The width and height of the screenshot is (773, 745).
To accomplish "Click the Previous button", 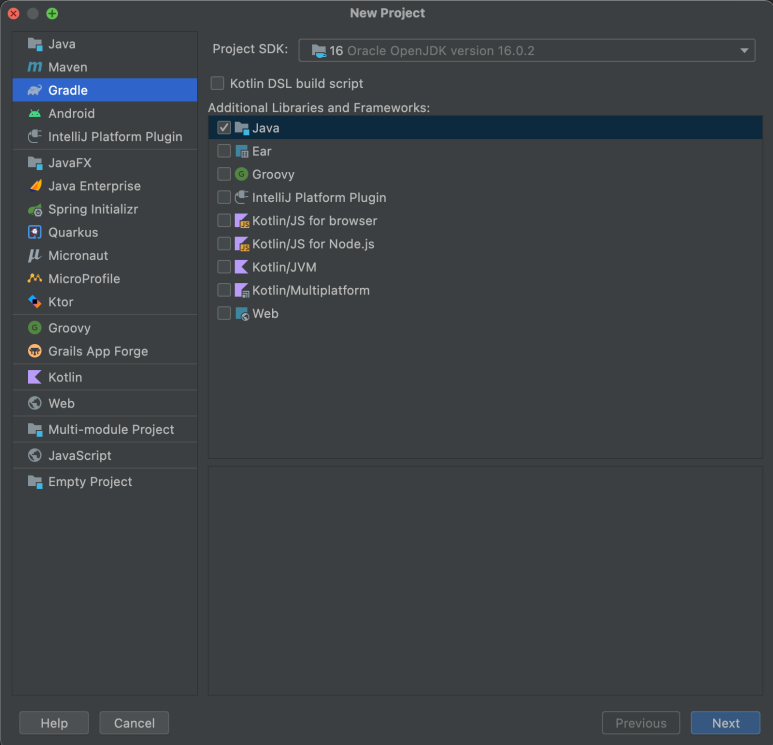I will coord(641,723).
